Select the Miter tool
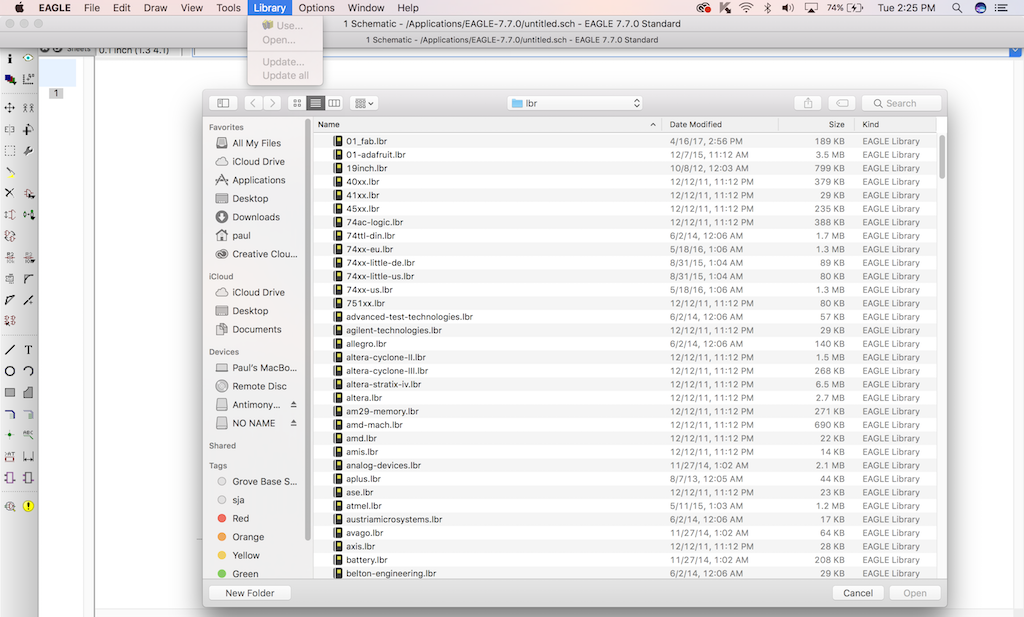Image resolution: width=1024 pixels, height=617 pixels. 28,279
